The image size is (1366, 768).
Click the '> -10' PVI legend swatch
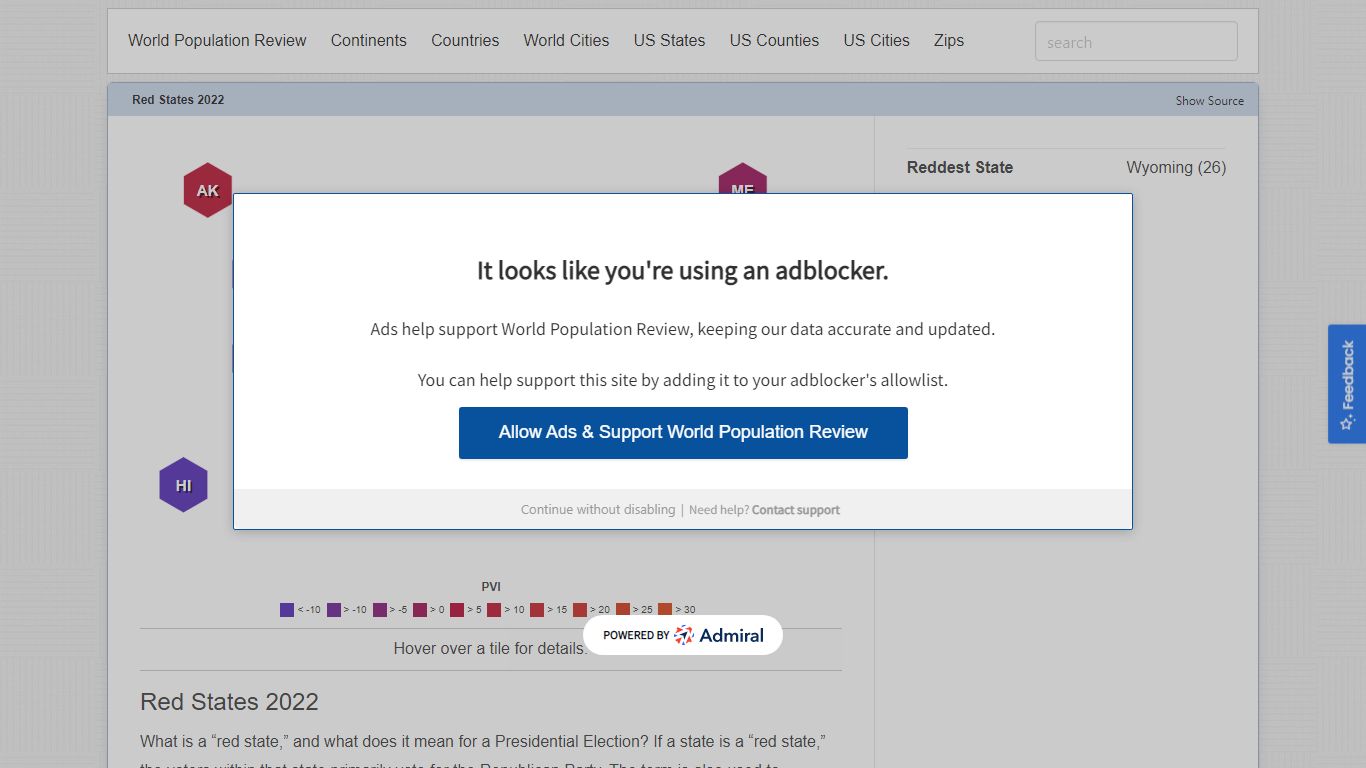[x=334, y=609]
